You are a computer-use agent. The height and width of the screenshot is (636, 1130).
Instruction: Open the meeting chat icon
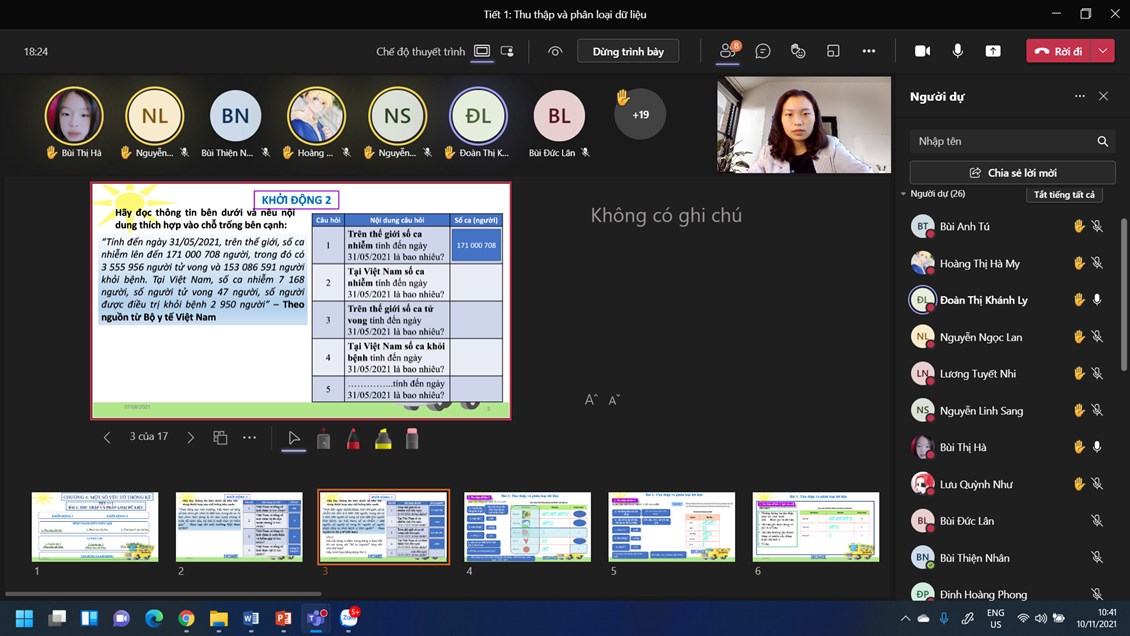tap(763, 51)
